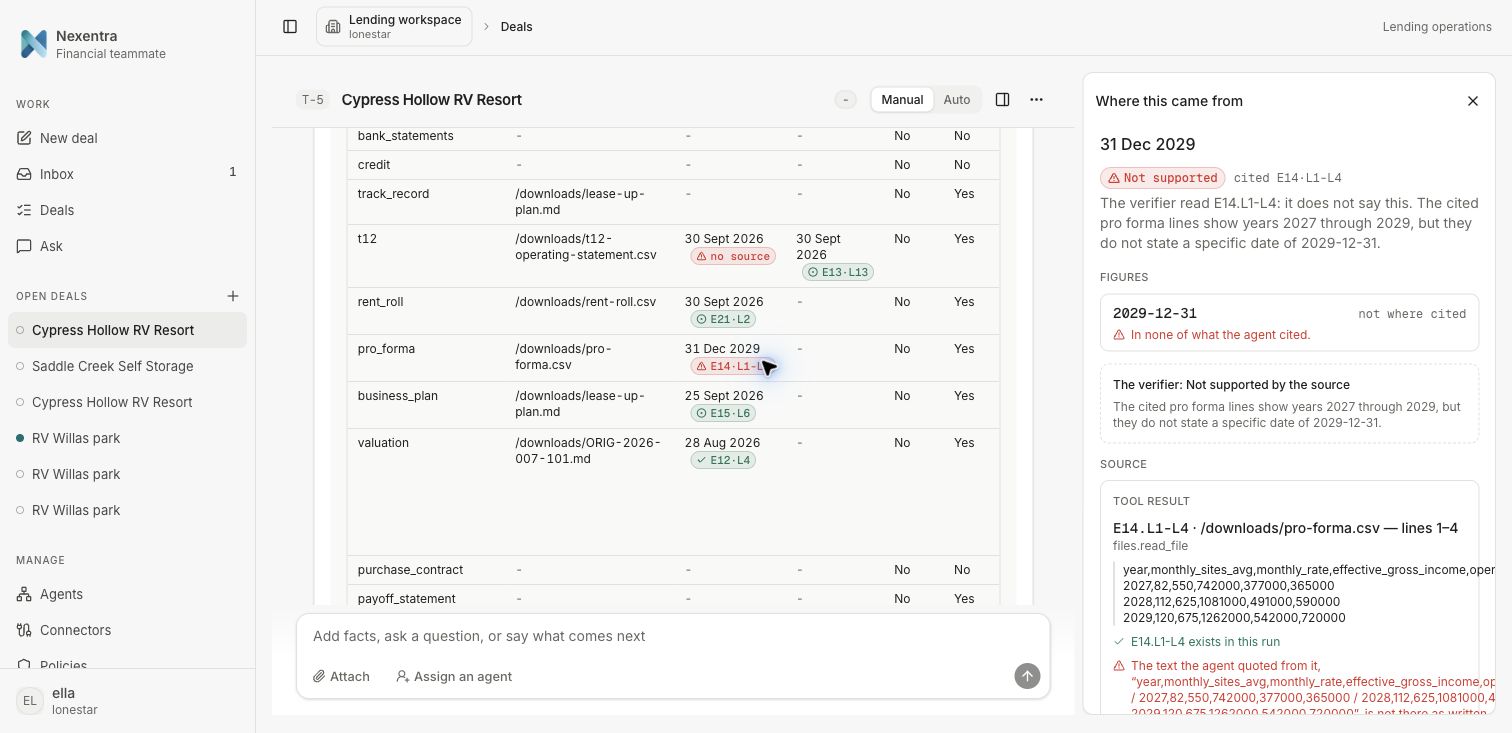This screenshot has height=733, width=1512.
Task: Click Assign an agent button
Action: tap(454, 676)
